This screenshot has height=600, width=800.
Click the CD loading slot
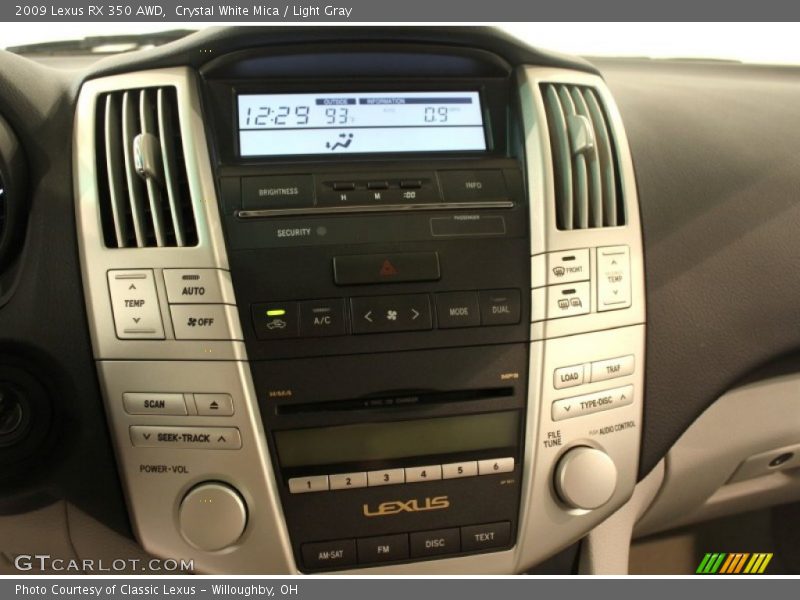[394, 401]
